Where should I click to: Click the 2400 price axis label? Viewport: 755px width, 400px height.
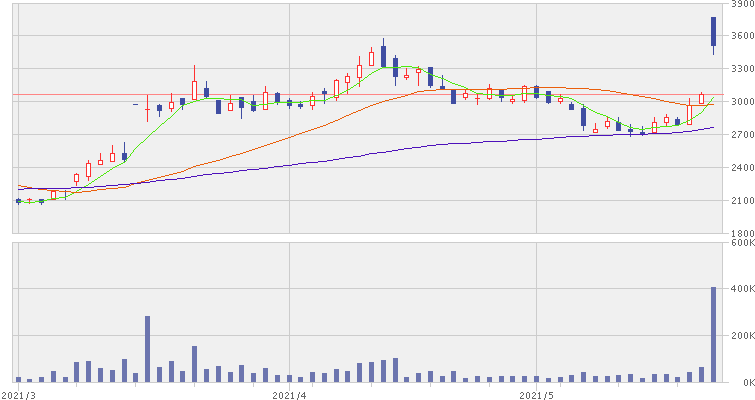coord(742,168)
